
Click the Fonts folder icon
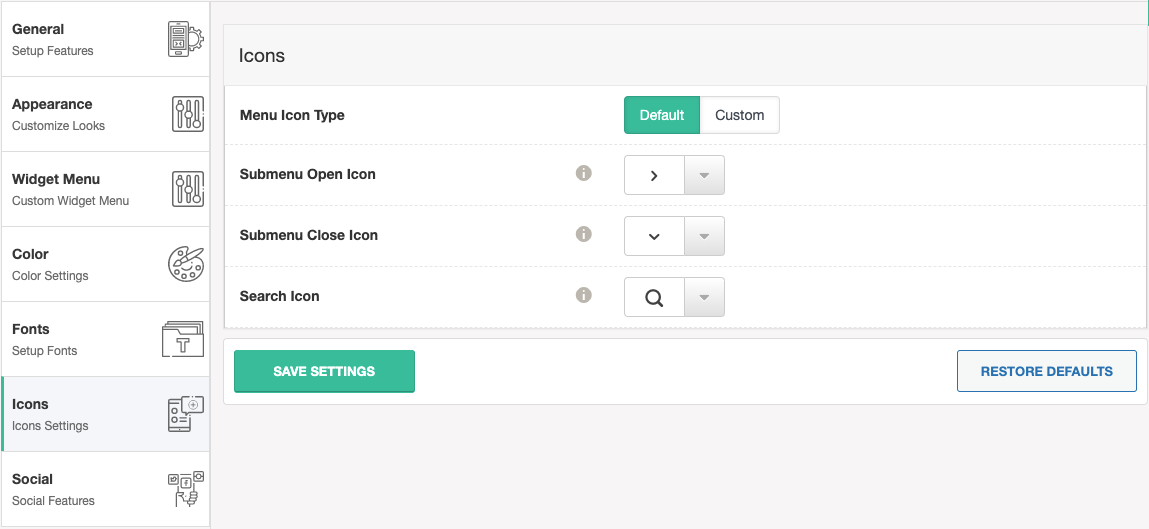(182, 339)
